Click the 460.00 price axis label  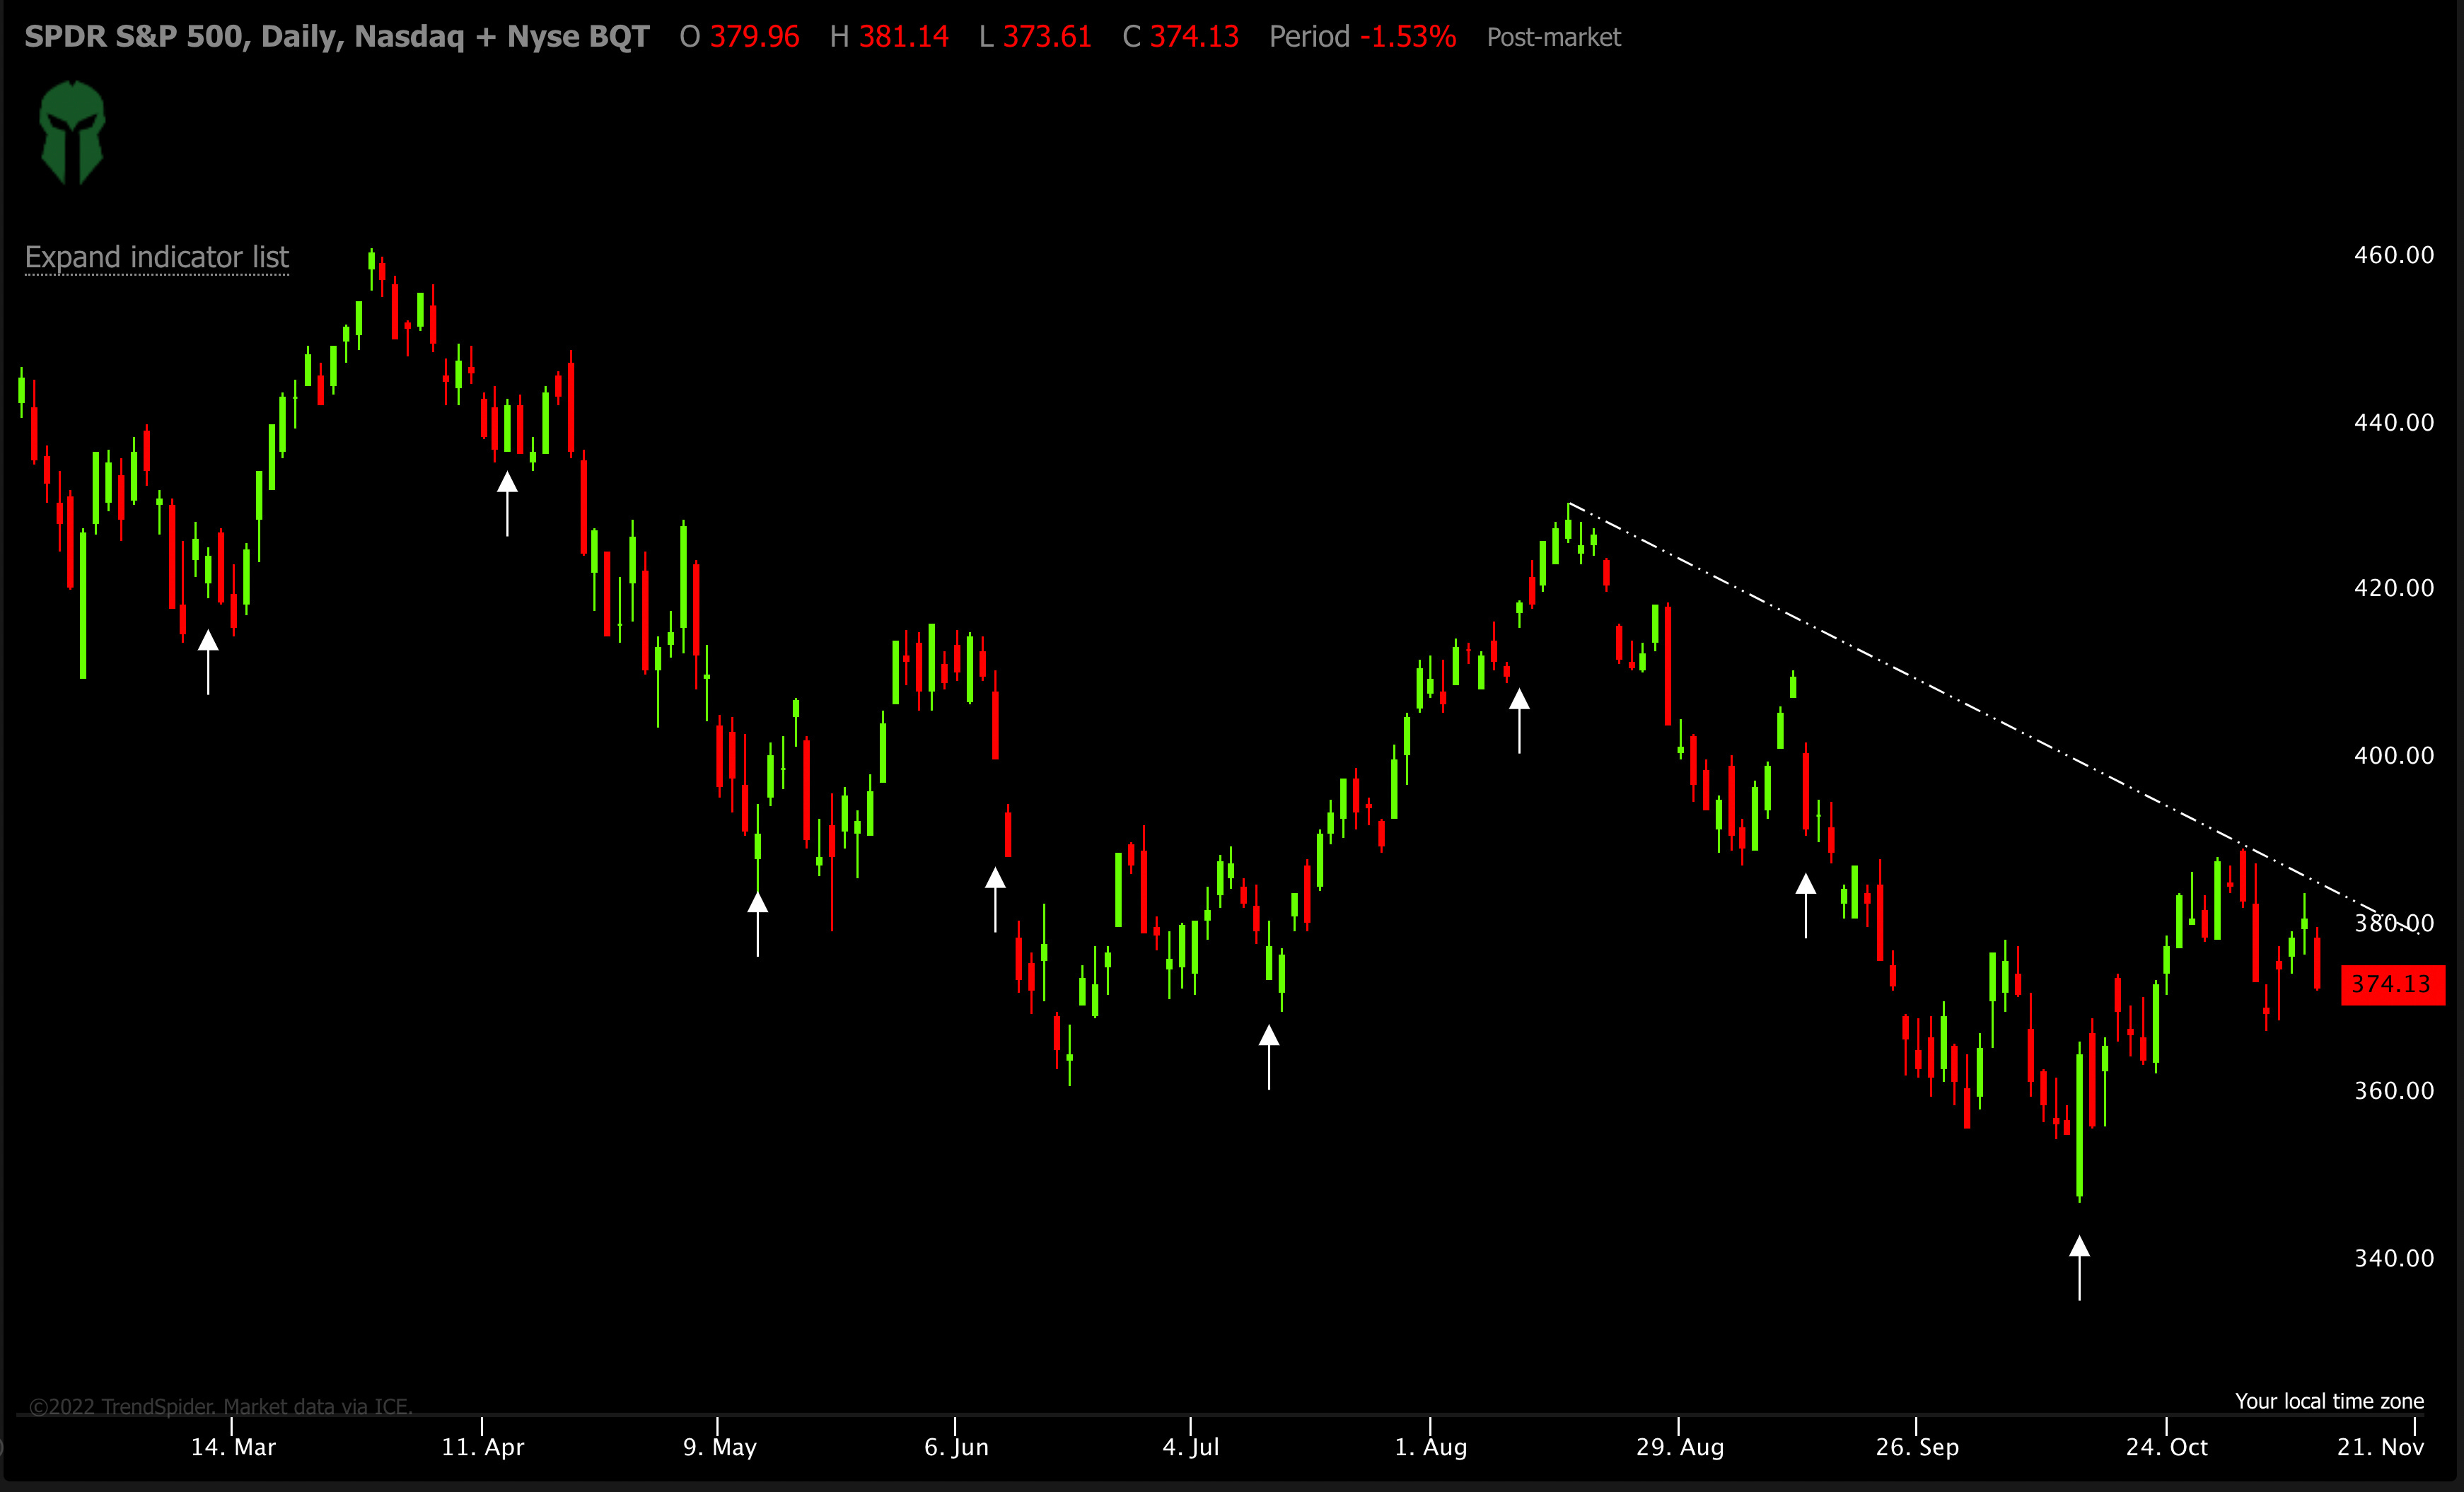pos(2394,255)
